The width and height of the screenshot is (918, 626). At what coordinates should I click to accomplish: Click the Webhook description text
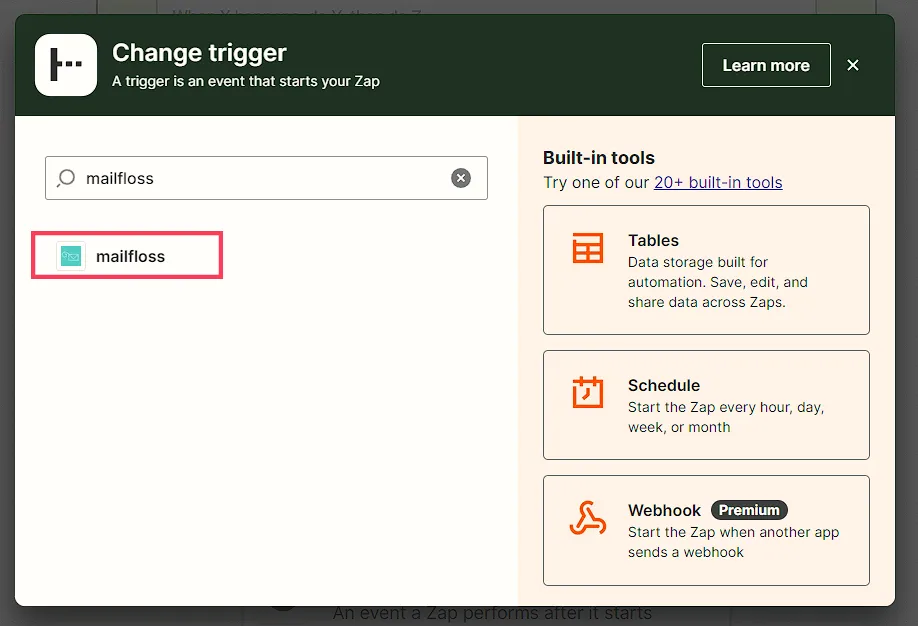click(x=734, y=542)
